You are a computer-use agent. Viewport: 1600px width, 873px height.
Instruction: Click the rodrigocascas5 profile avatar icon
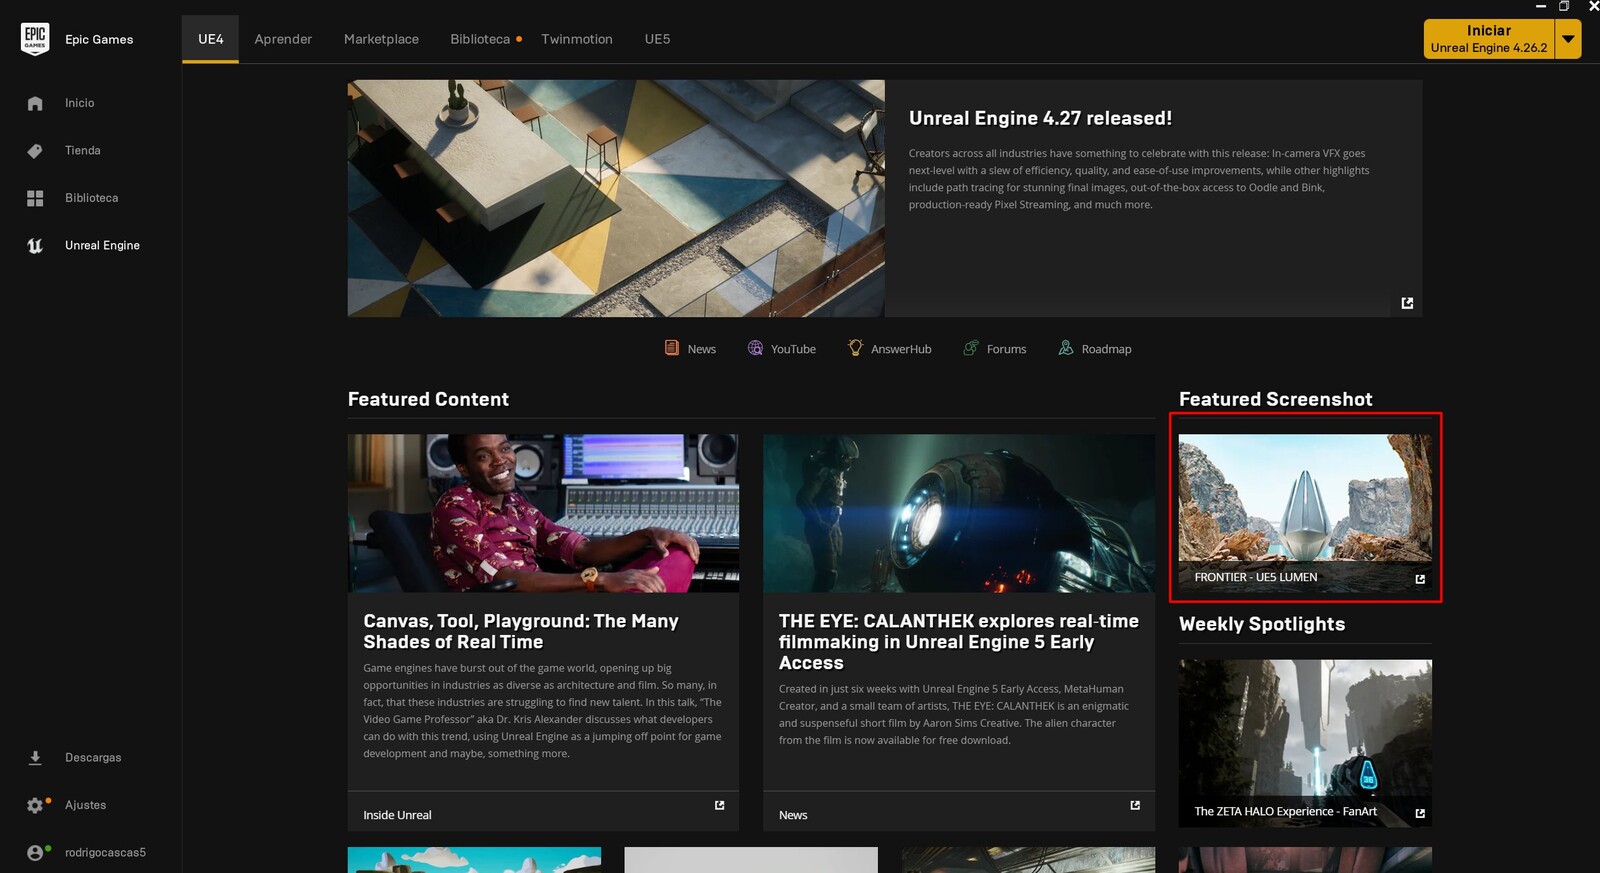[35, 853]
